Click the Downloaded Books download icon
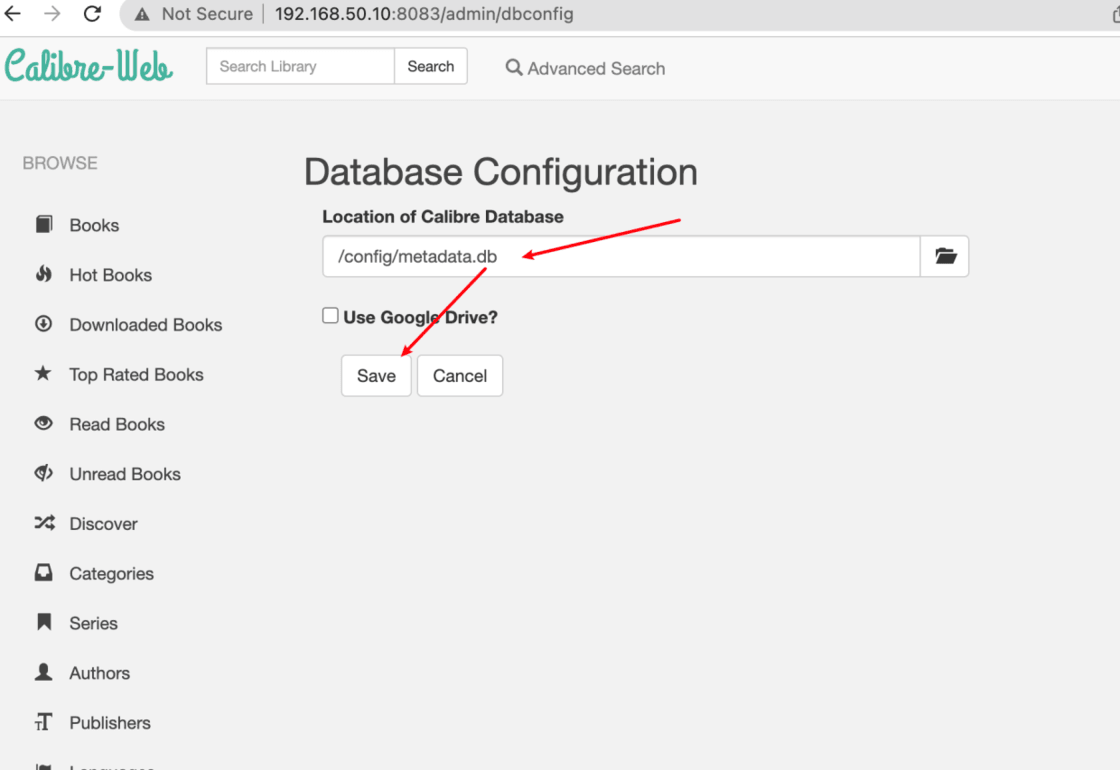This screenshot has width=1120, height=770. [44, 324]
